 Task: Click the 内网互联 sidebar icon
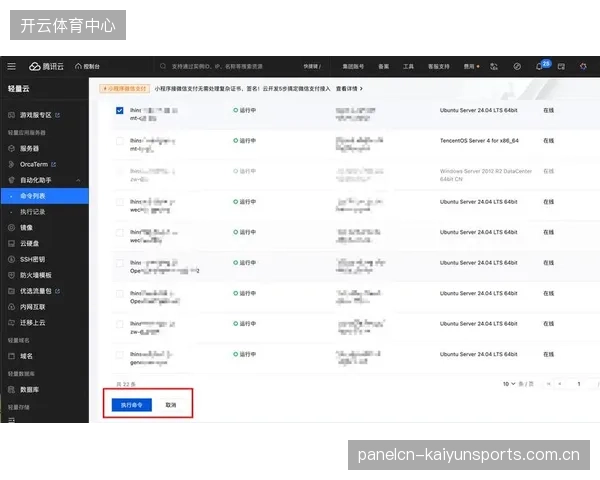(11, 307)
